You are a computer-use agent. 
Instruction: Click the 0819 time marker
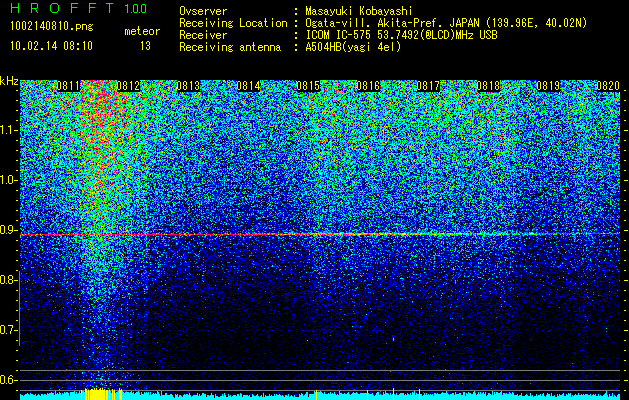click(x=548, y=86)
